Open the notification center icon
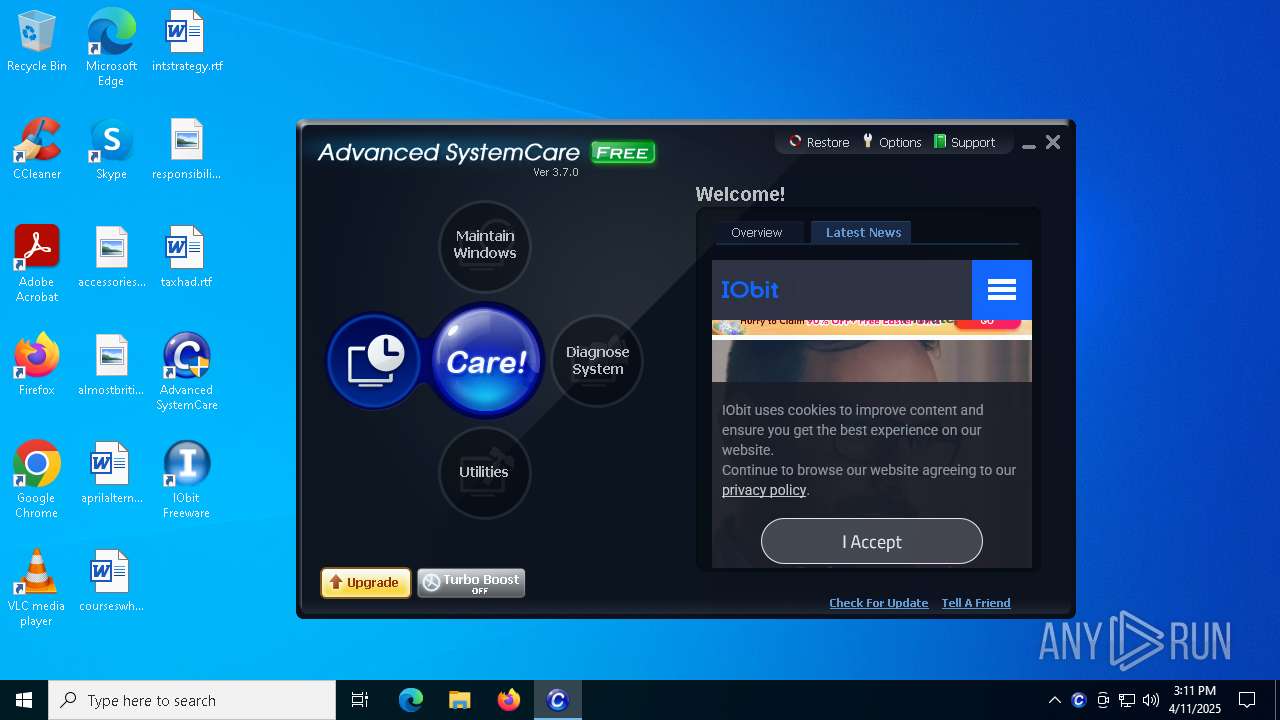Viewport: 1280px width, 720px height. pos(1247,700)
